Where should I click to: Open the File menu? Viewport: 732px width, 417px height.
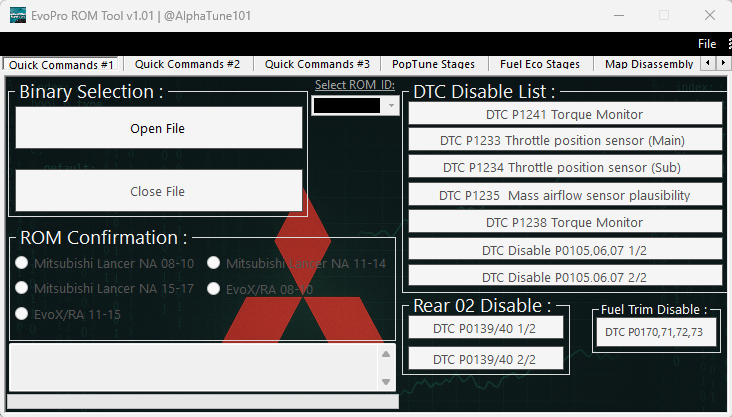[x=707, y=44]
